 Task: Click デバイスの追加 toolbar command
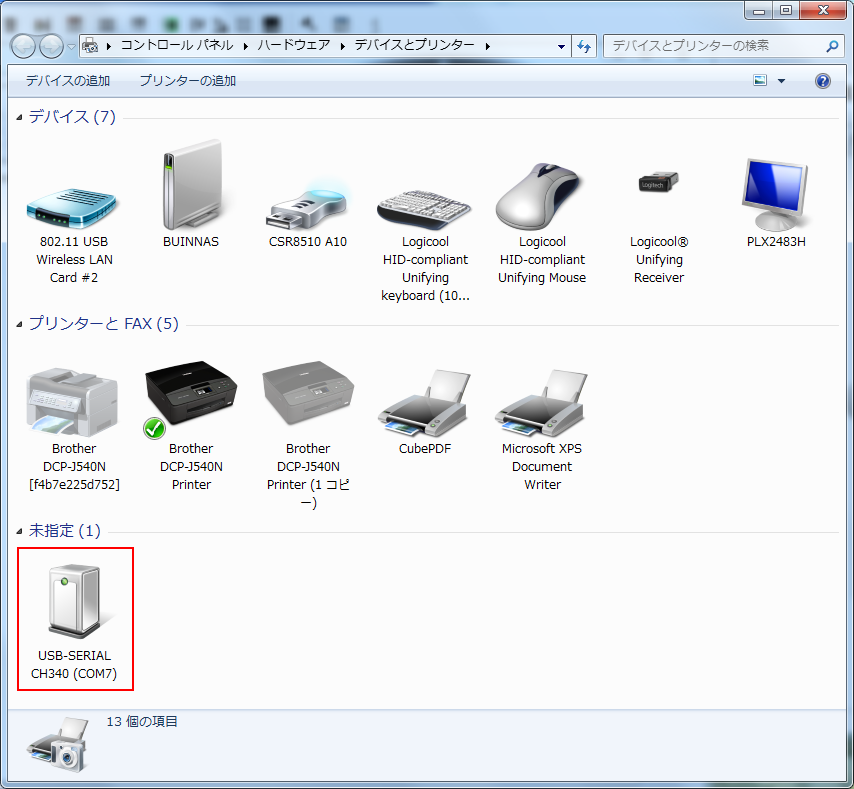[68, 81]
